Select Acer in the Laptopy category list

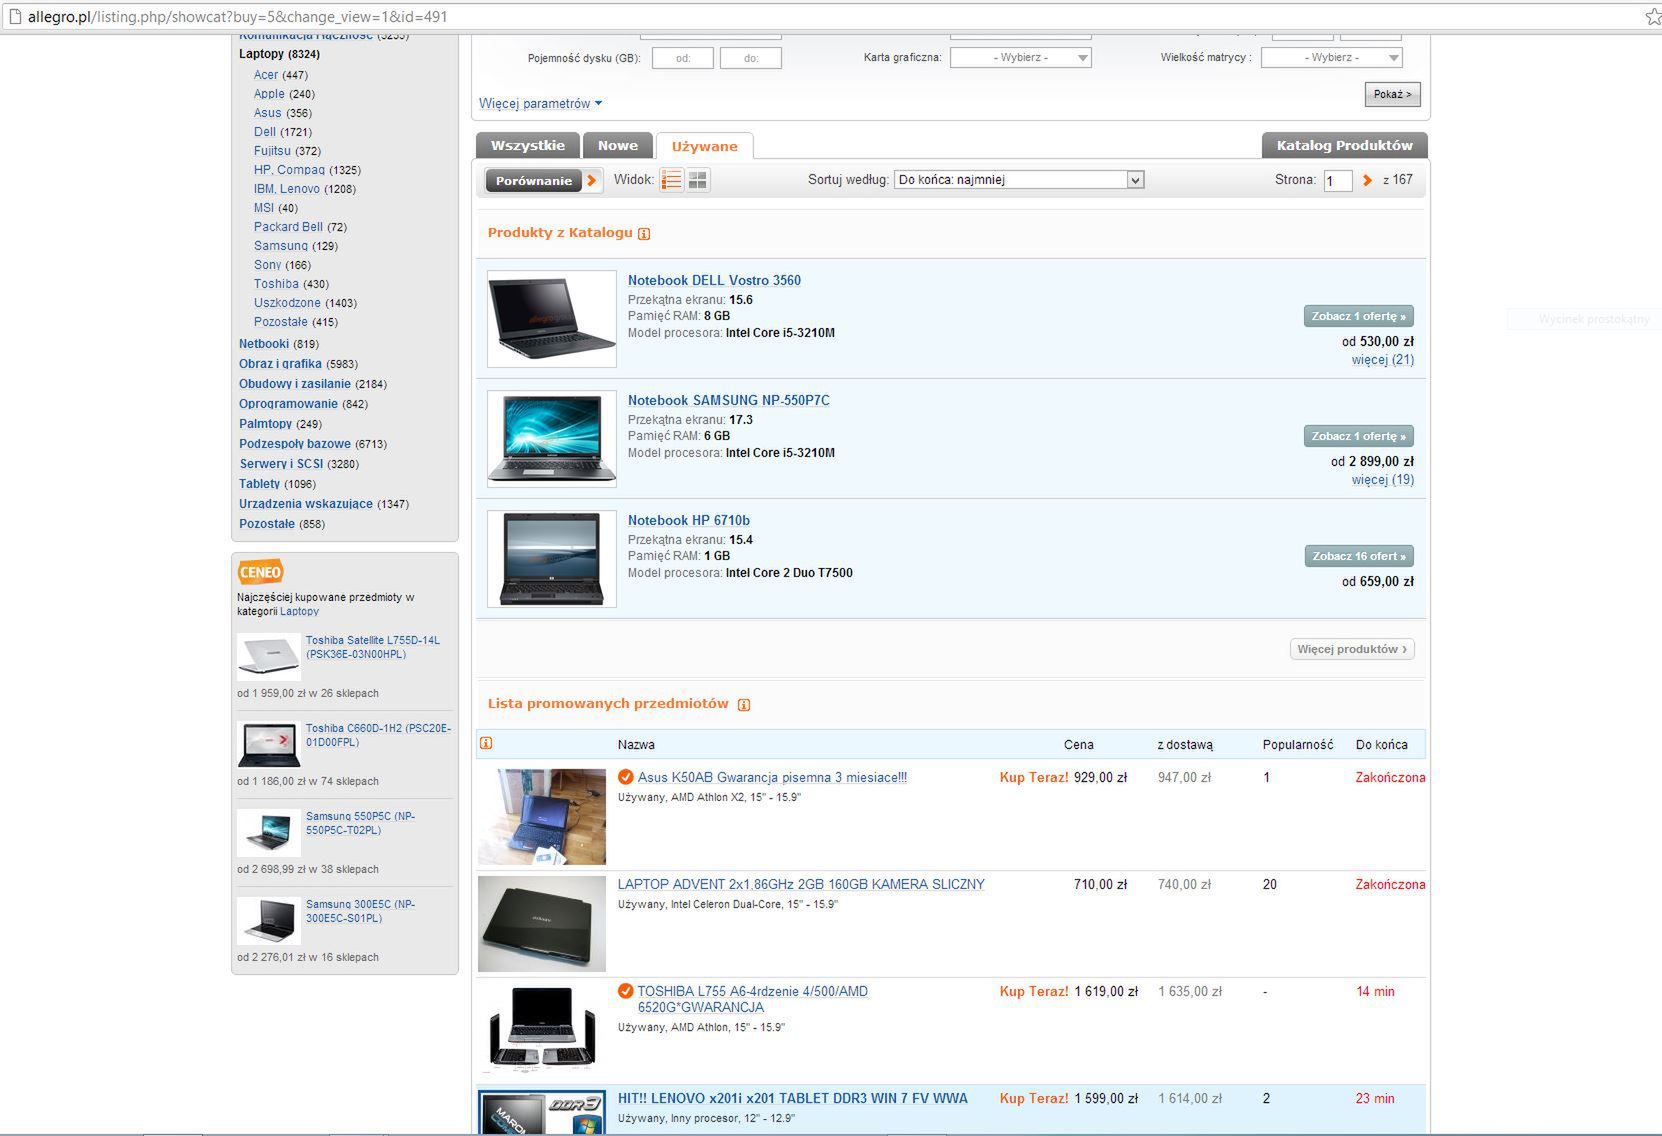(266, 75)
